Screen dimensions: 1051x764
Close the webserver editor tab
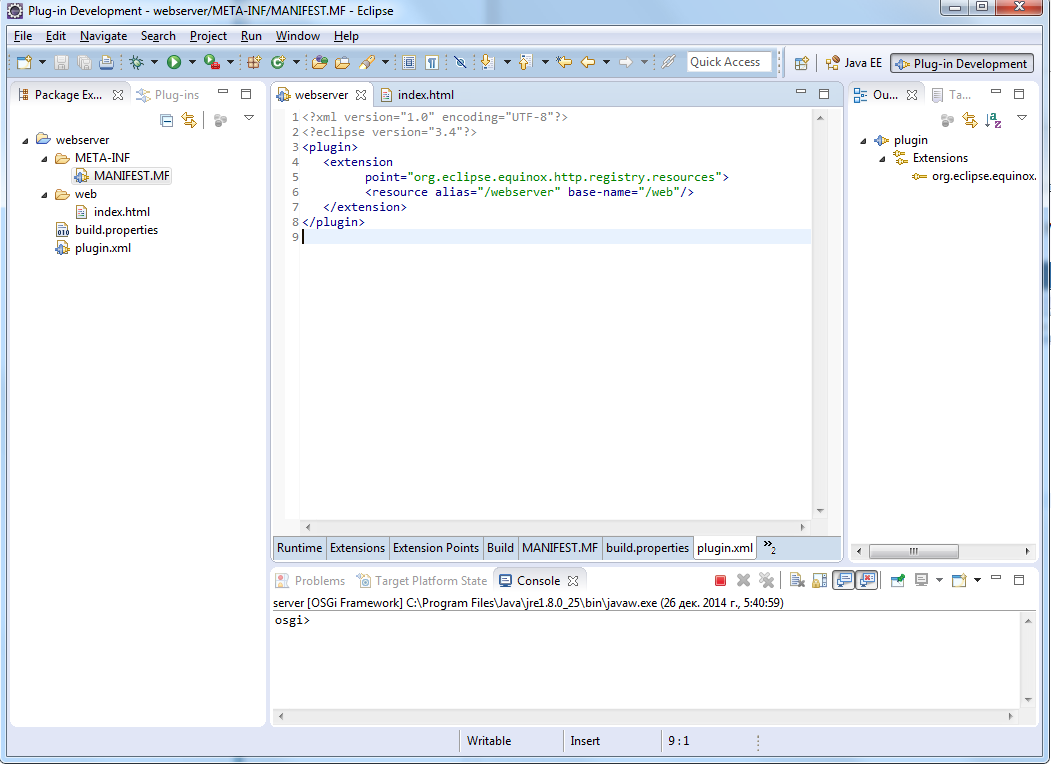tap(361, 94)
